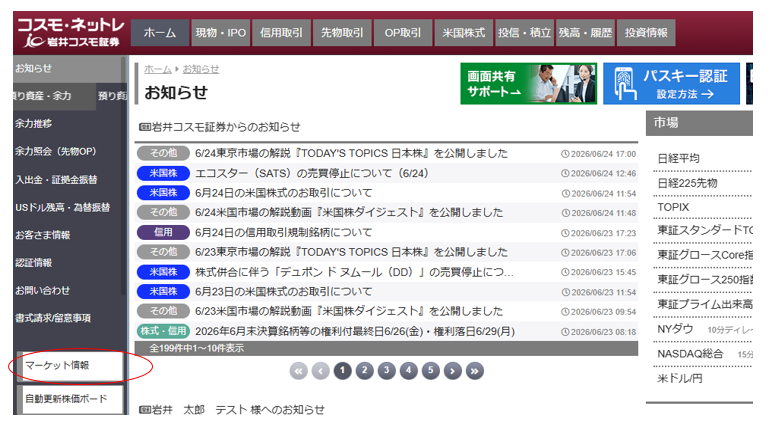Open the 投資情報 menu
771x425 pixels.
click(x=646, y=33)
